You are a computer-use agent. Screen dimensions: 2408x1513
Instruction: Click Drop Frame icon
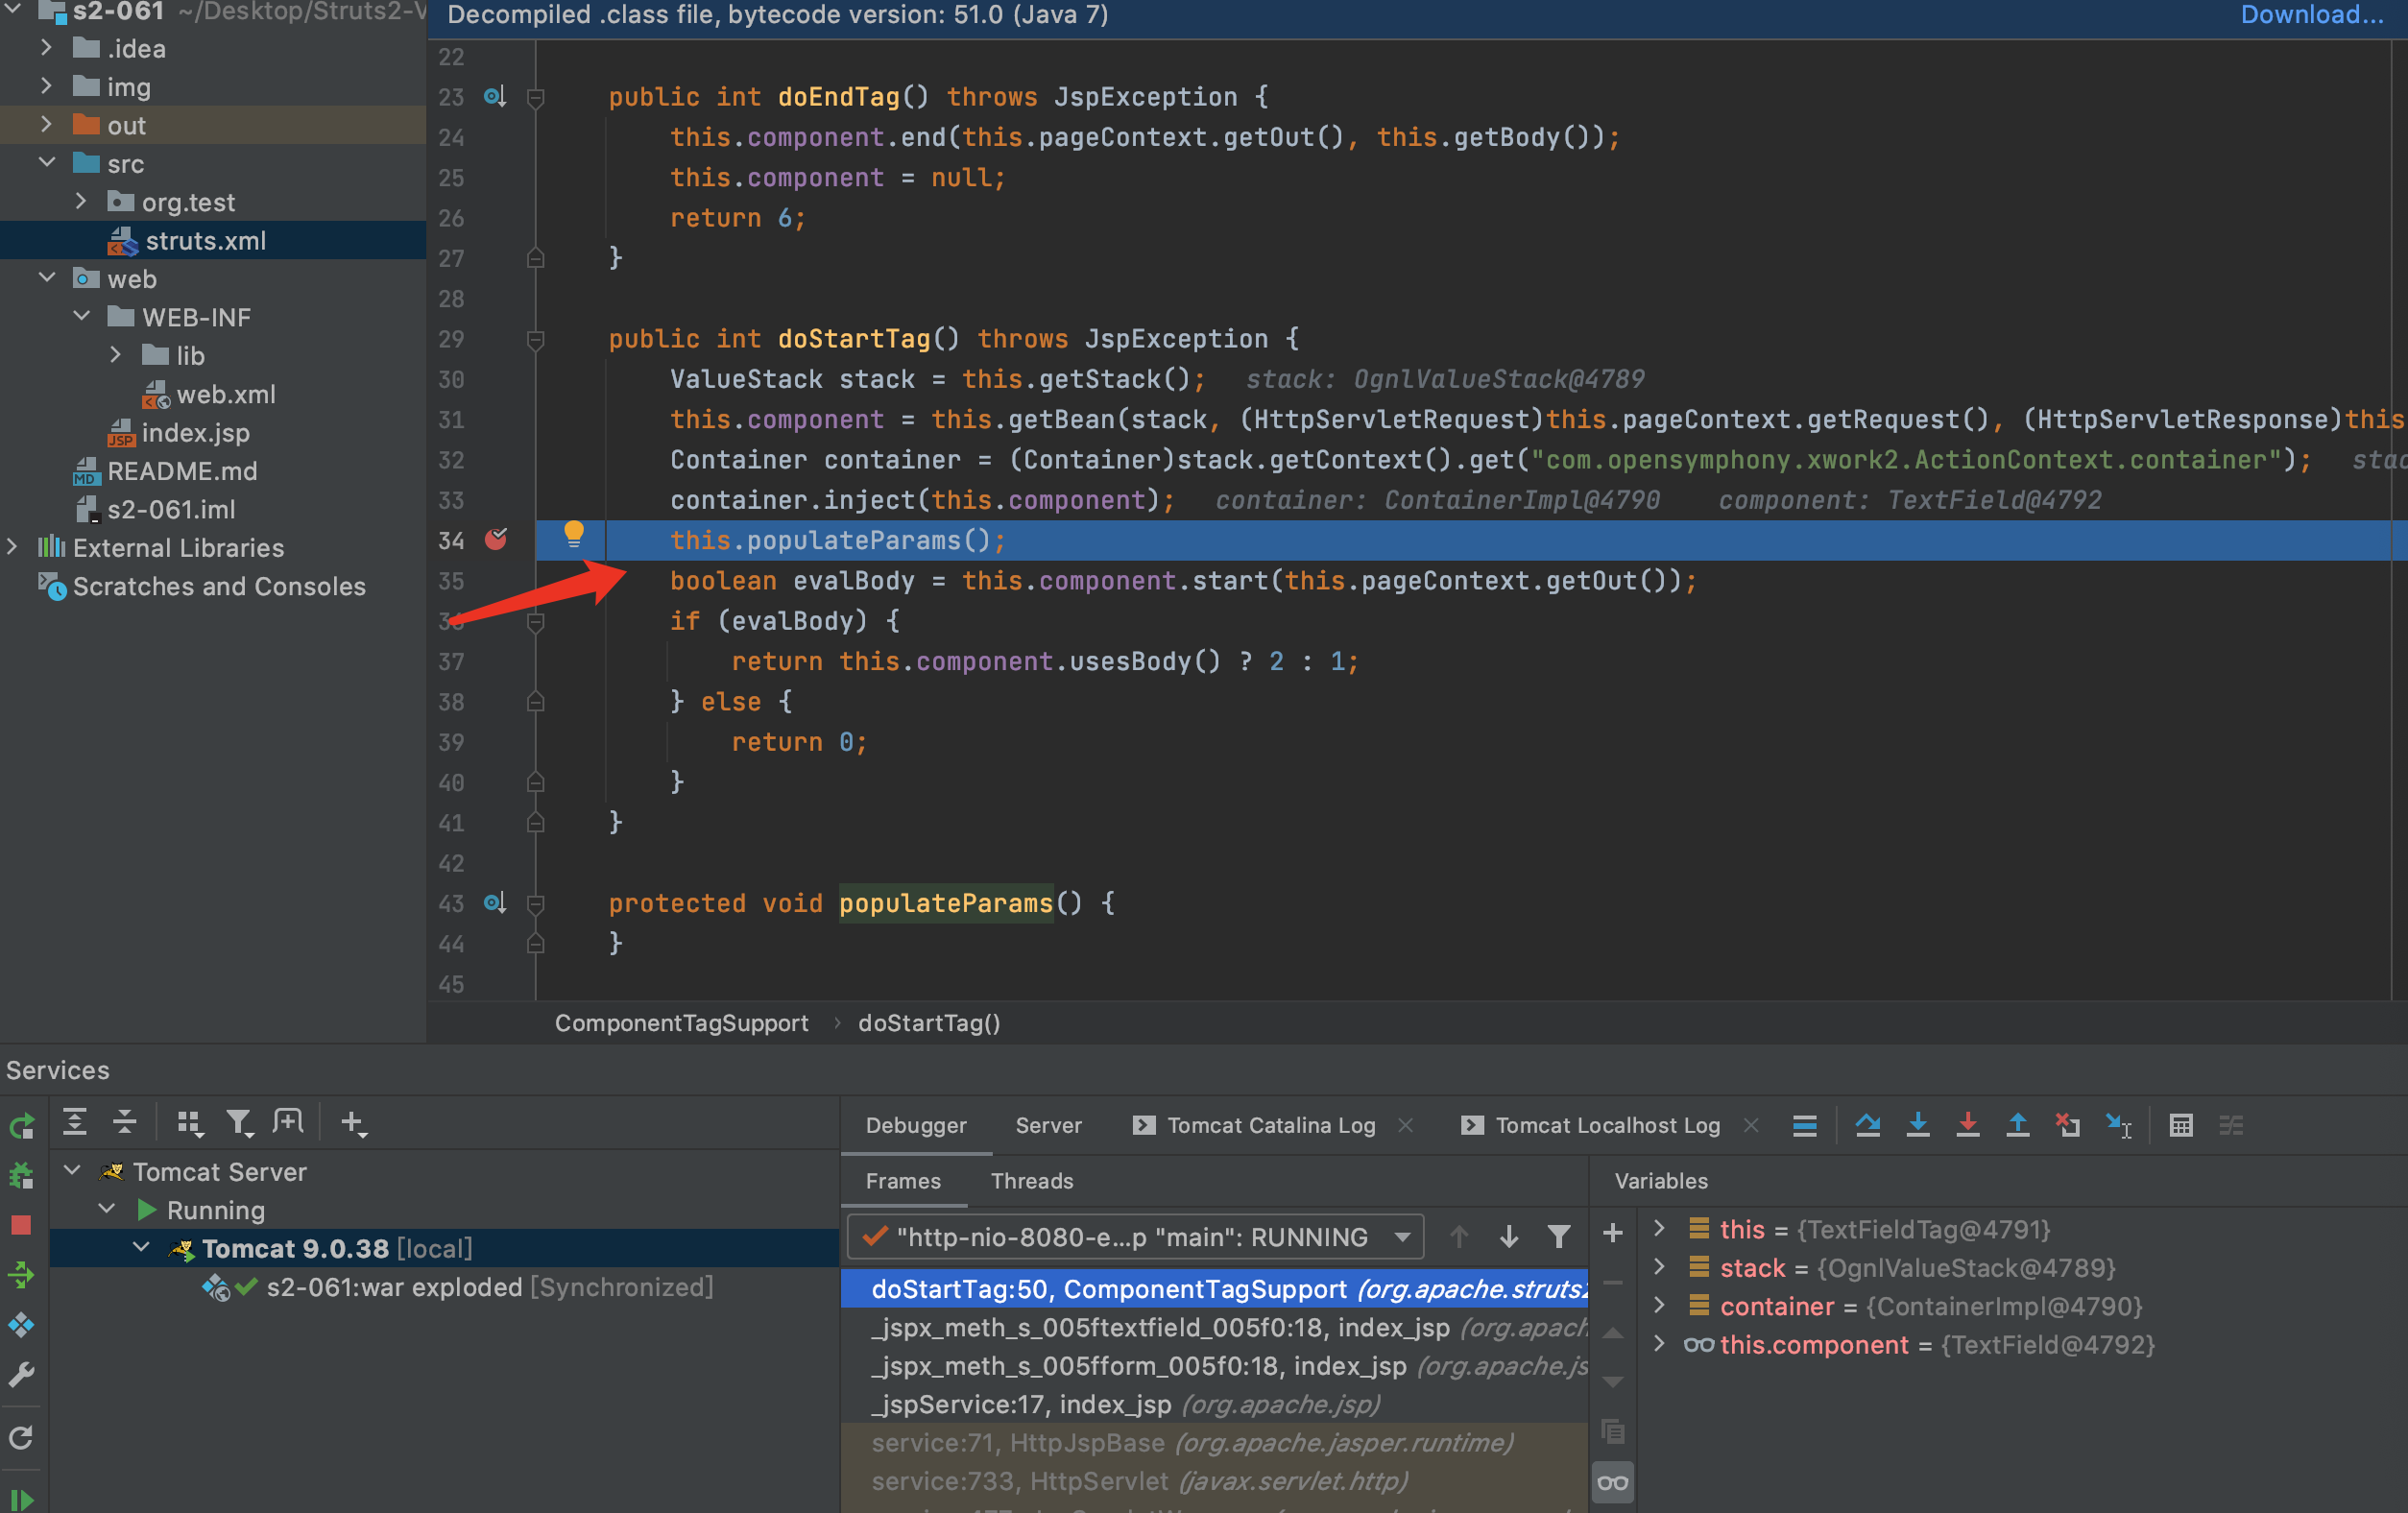click(2067, 1125)
